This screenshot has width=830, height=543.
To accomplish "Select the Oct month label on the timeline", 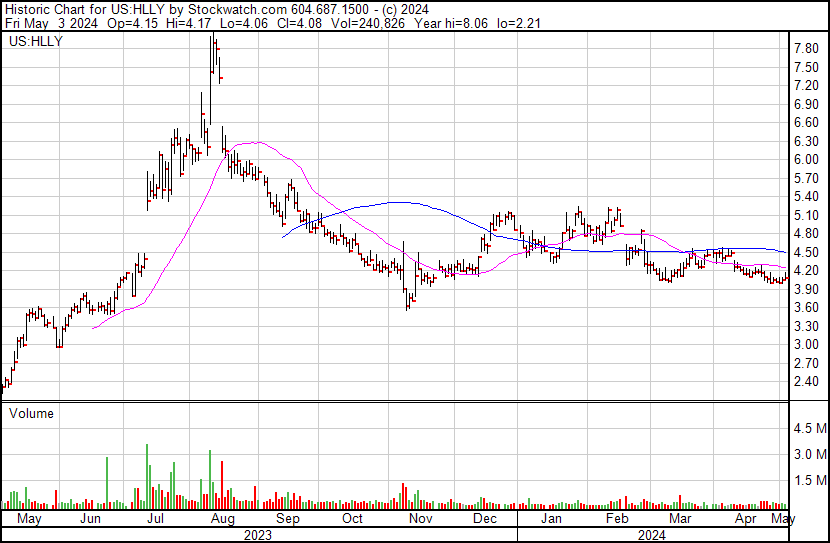I will tap(352, 520).
